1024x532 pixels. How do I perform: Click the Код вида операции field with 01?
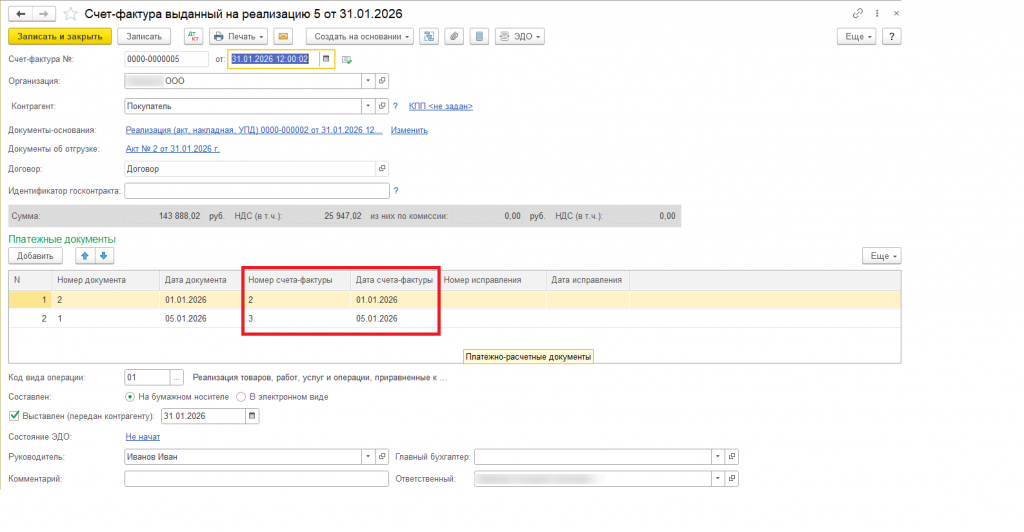click(x=147, y=377)
